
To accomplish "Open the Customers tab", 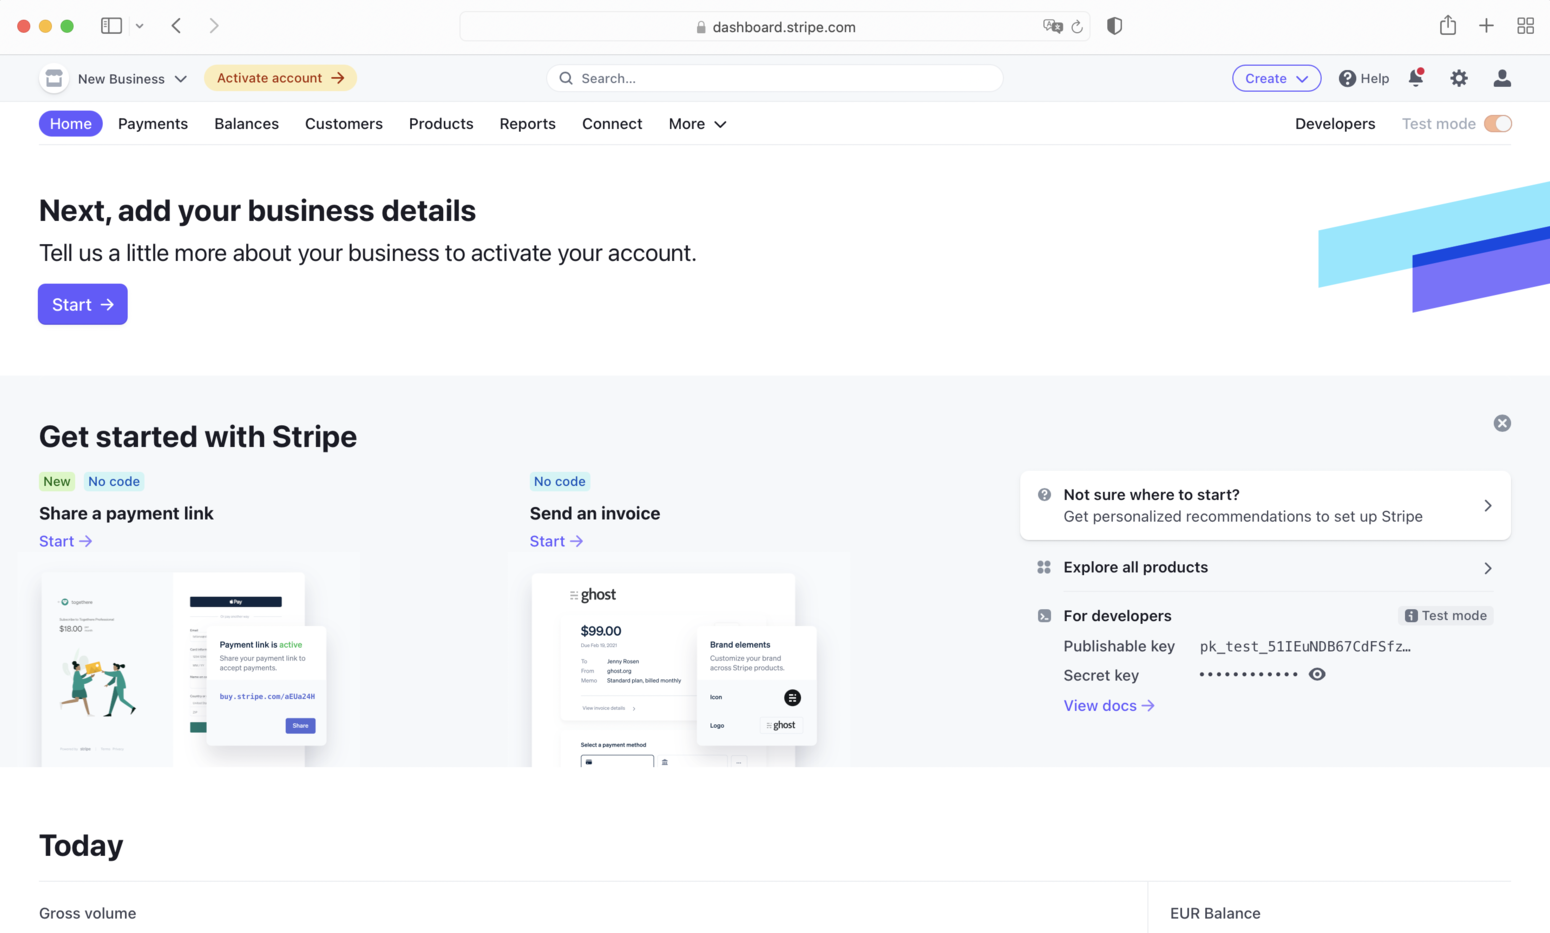I will tap(344, 124).
